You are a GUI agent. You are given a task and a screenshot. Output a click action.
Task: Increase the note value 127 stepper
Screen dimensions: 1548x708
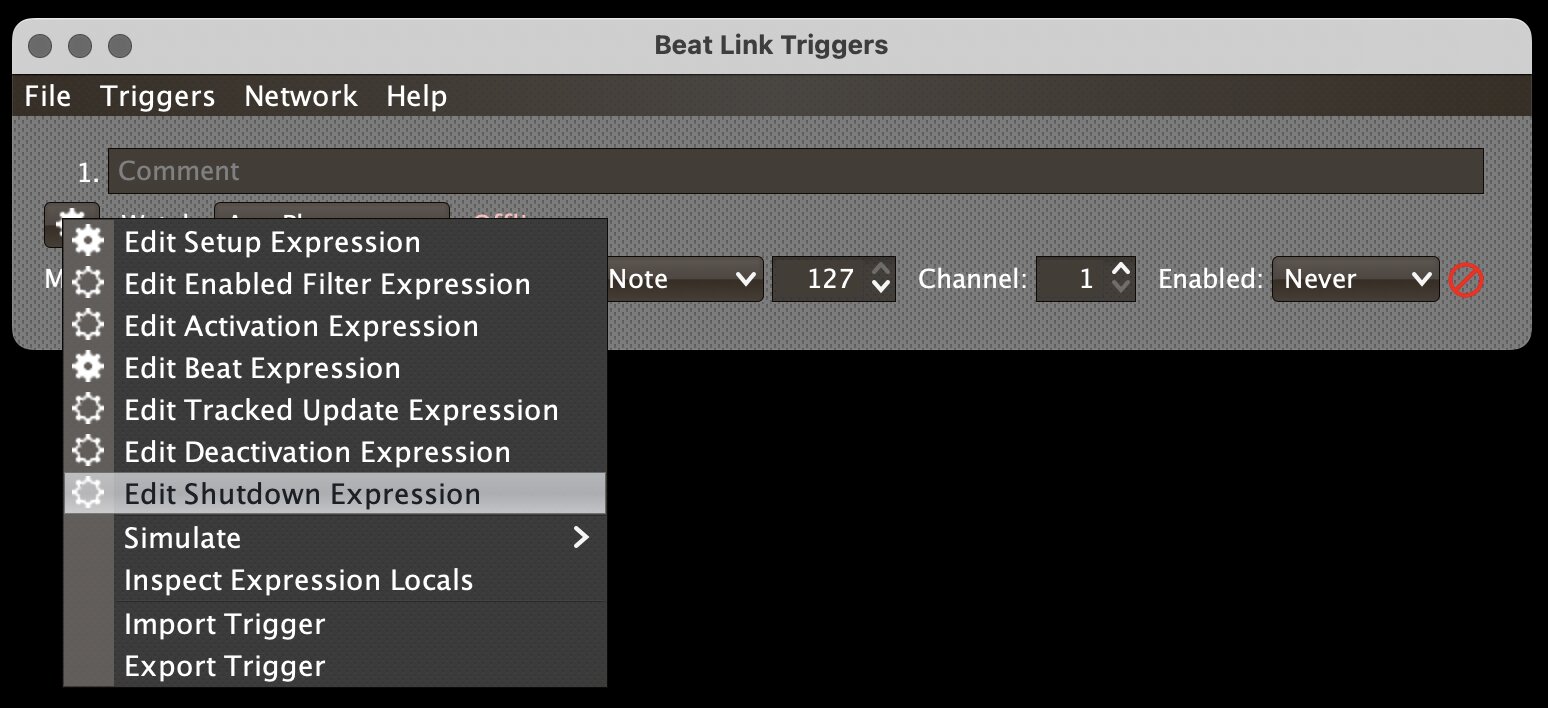(x=881, y=269)
